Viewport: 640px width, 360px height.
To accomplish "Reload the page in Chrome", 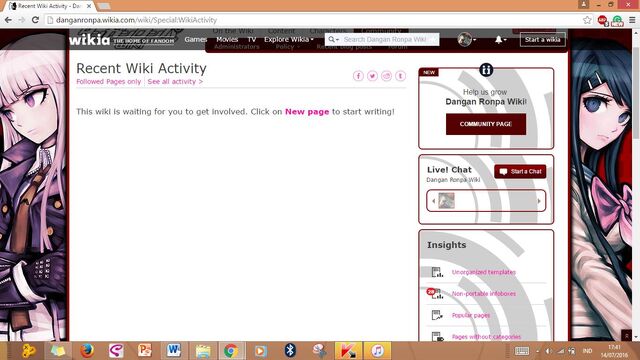I will coord(36,20).
